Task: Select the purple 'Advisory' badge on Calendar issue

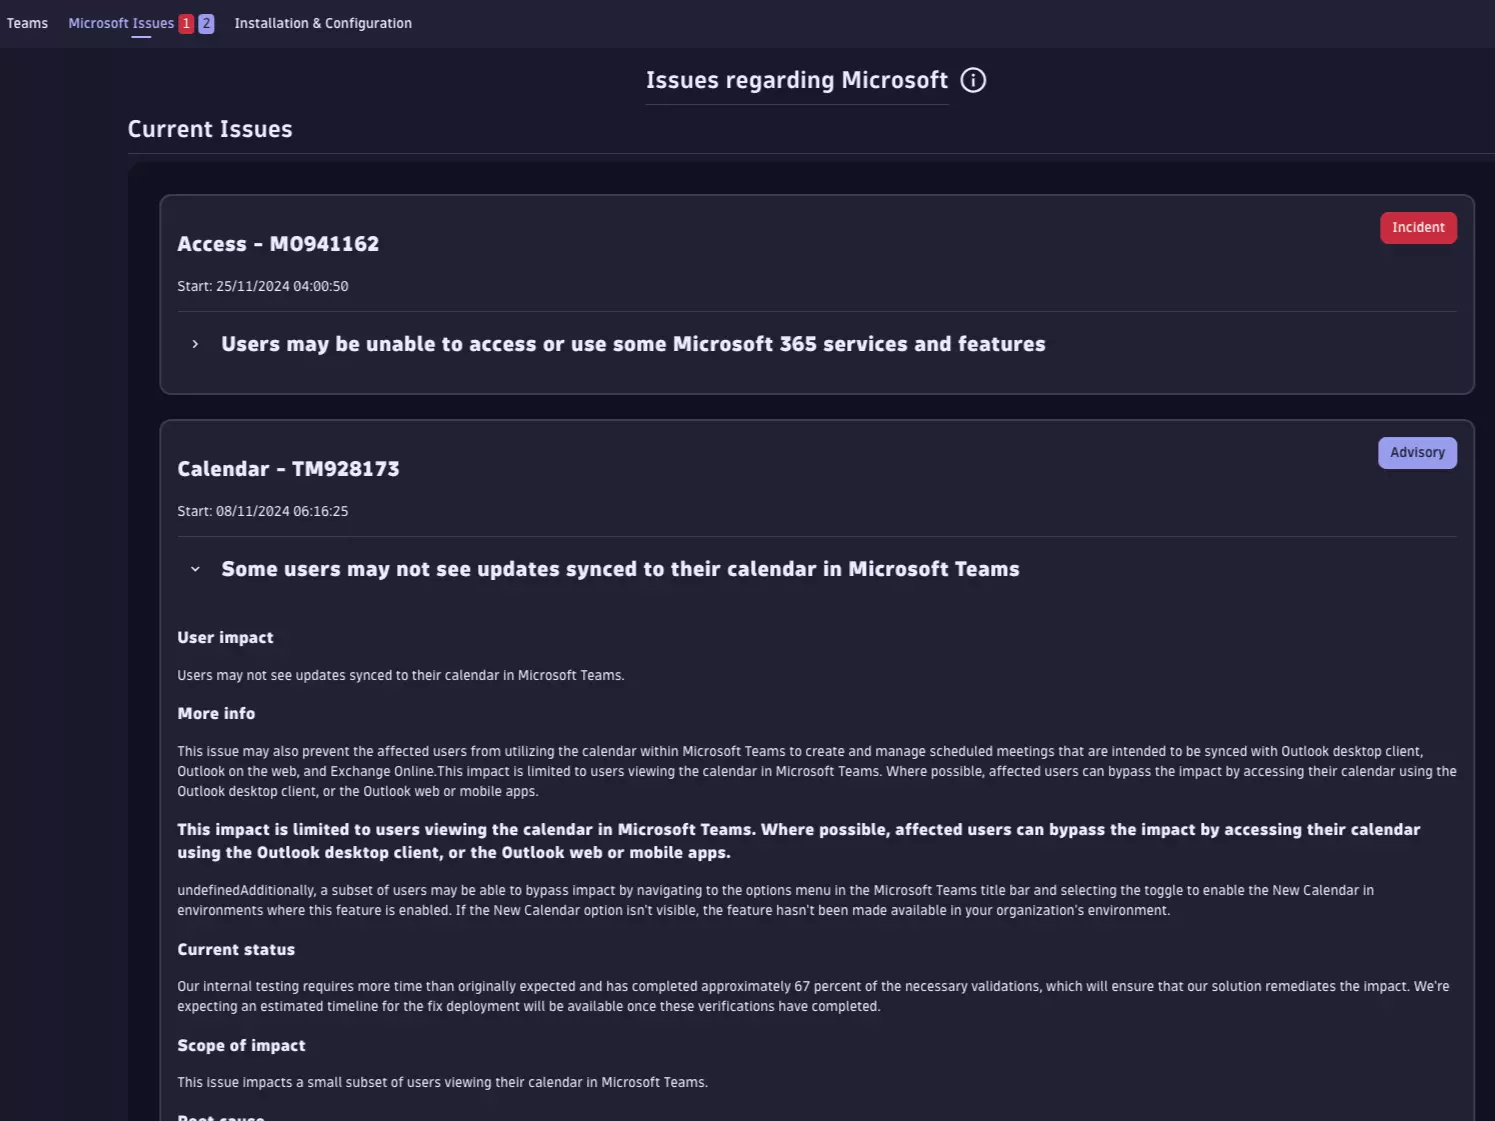Action: (1417, 452)
